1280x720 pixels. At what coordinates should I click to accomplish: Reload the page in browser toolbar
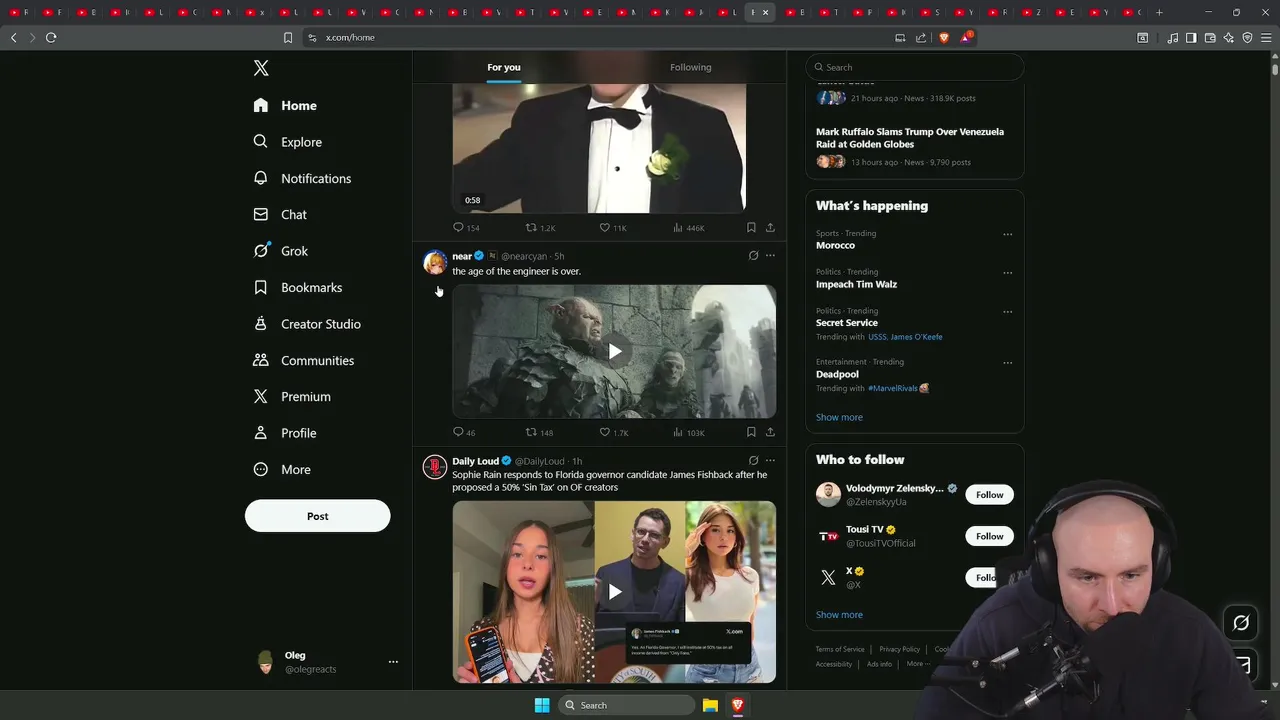point(51,37)
